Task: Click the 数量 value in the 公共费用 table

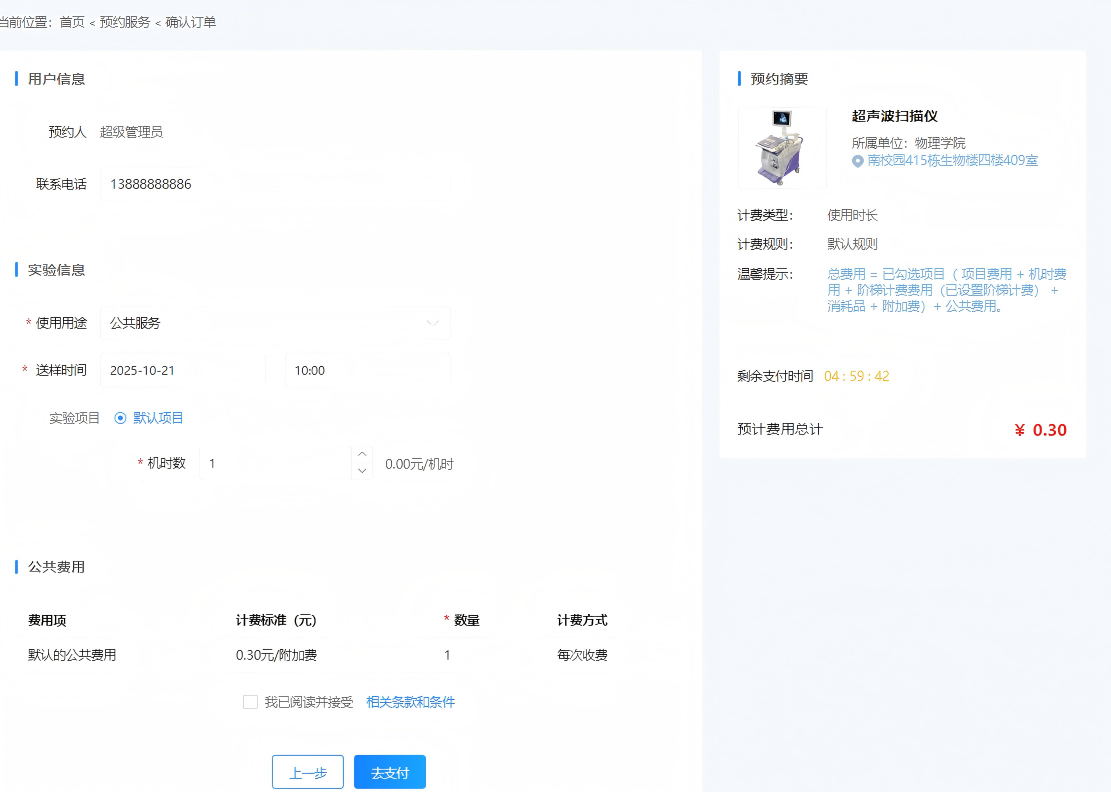Action: (447, 656)
